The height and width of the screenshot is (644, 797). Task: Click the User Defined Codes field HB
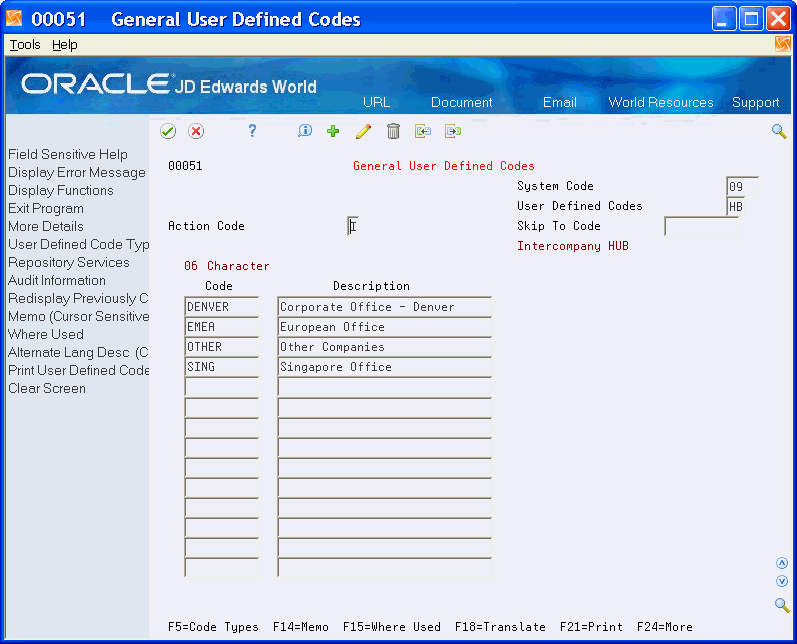pyautogui.click(x=736, y=206)
